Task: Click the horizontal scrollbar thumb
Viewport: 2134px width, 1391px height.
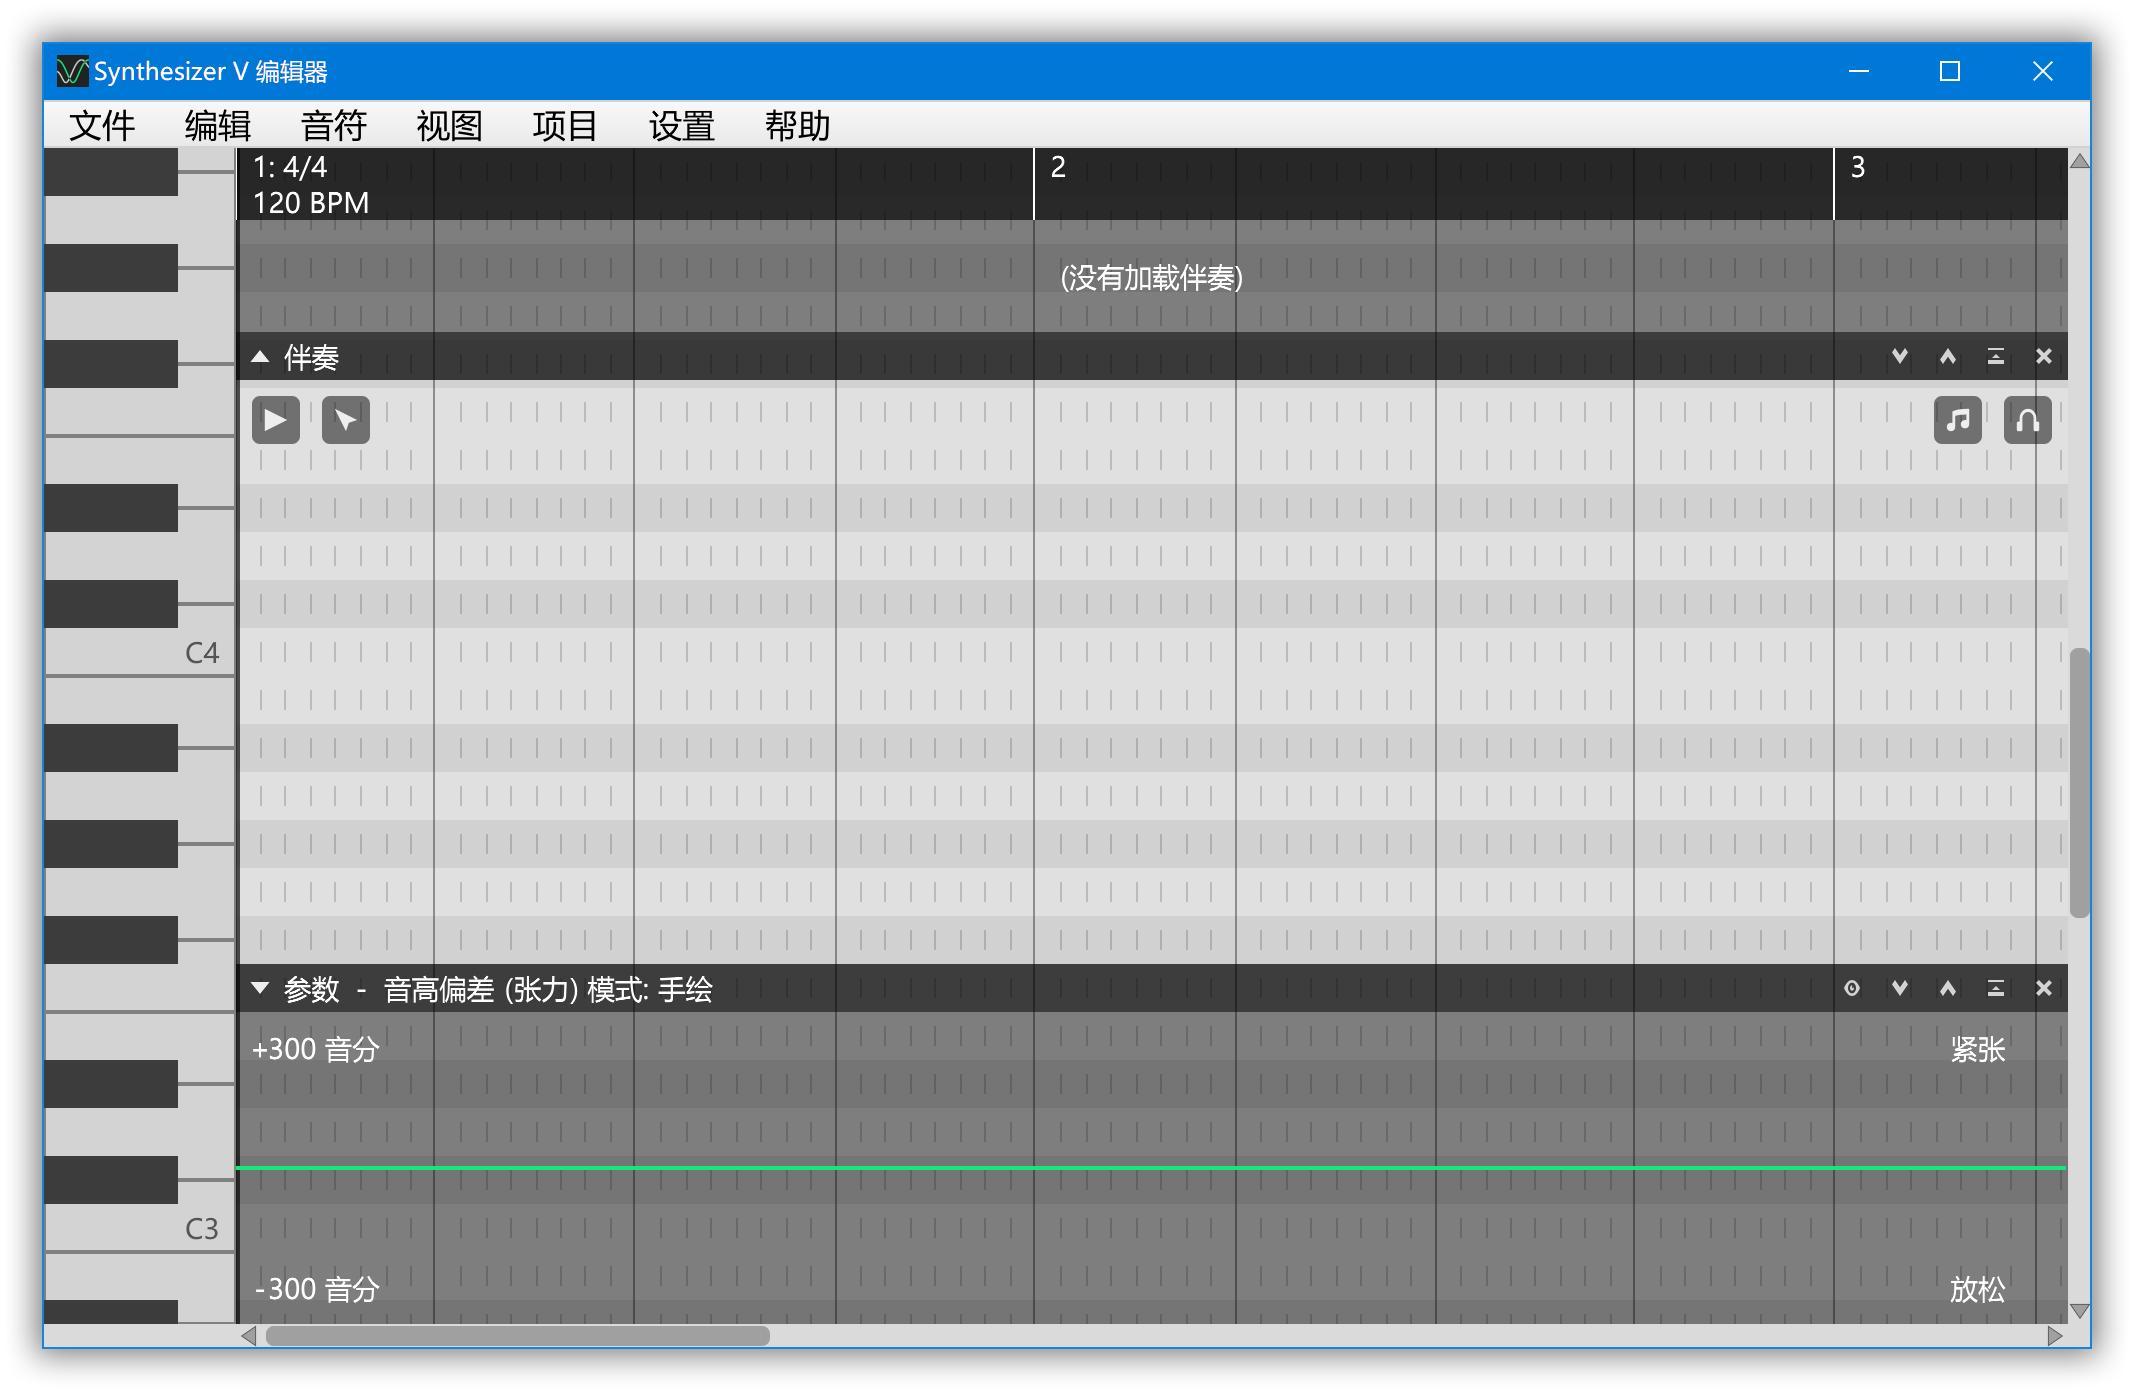Action: [x=517, y=1336]
